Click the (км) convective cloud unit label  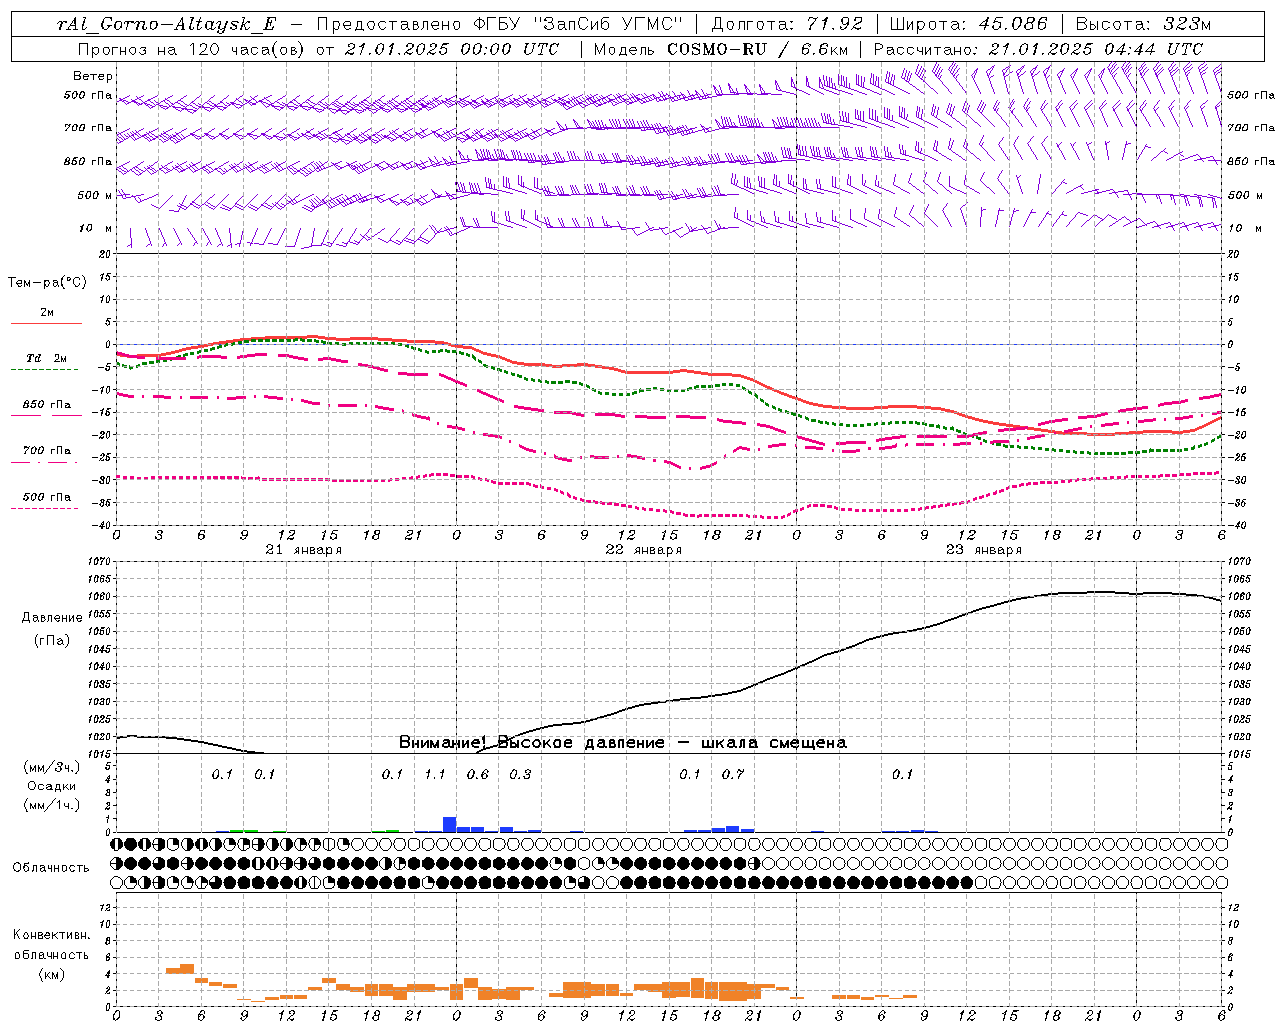pos(52,974)
